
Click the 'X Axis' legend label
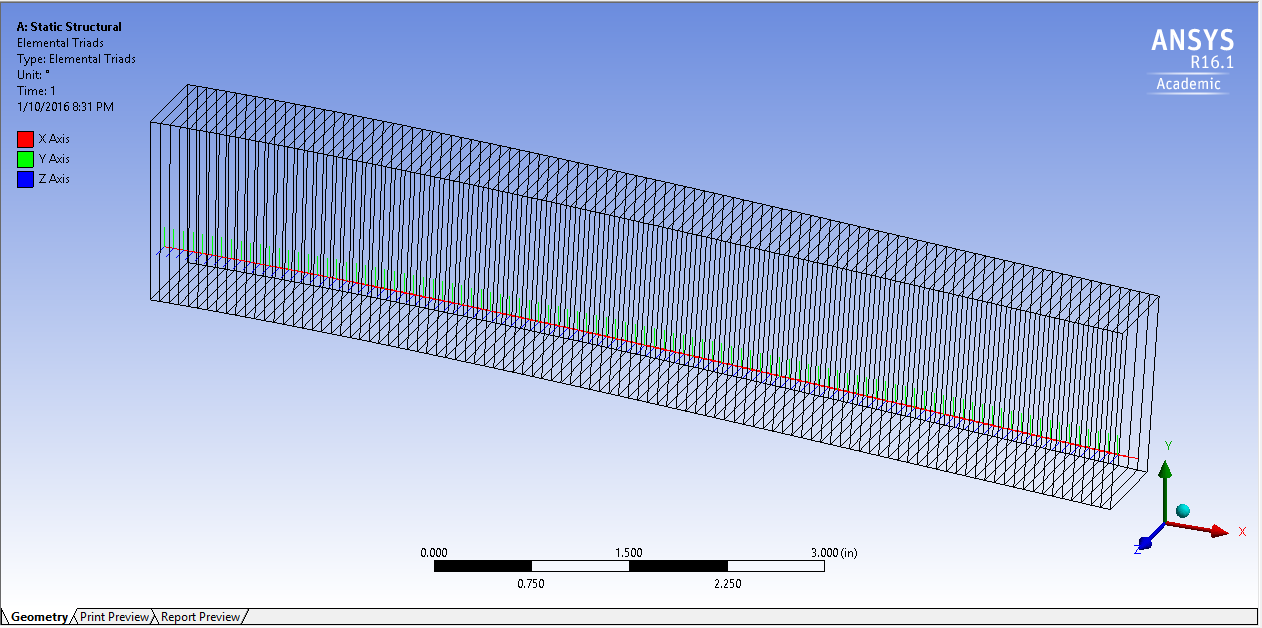54,139
